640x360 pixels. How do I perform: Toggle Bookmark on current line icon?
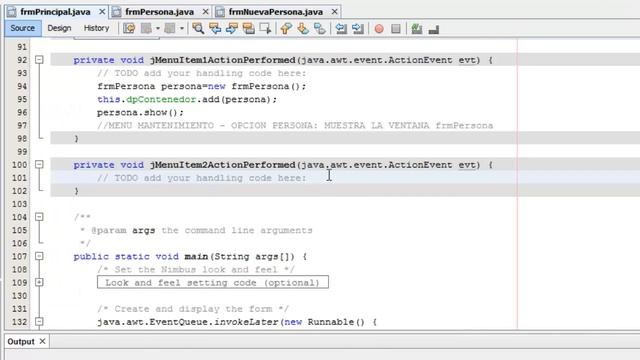[320, 28]
